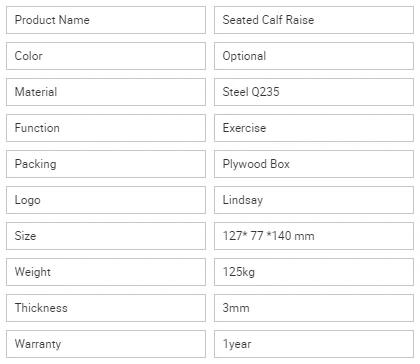This screenshot has width=420, height=364.
Task: Select the Exercise value cell
Action: pos(314,128)
